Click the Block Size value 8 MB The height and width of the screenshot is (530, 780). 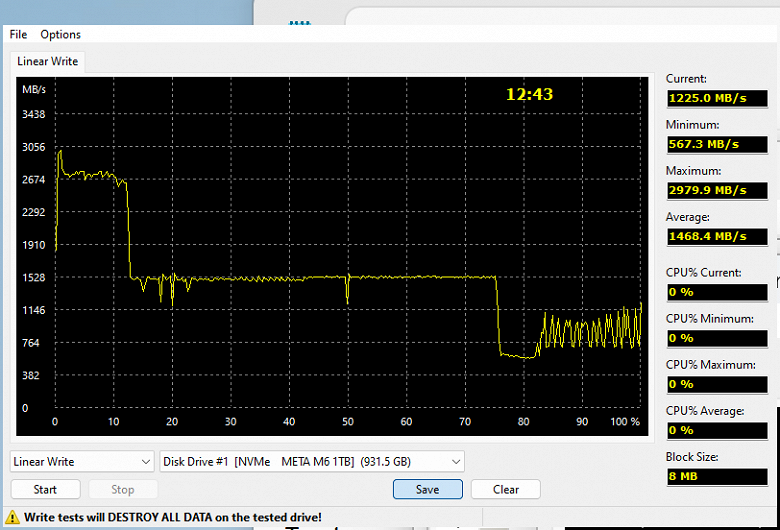tap(717, 476)
